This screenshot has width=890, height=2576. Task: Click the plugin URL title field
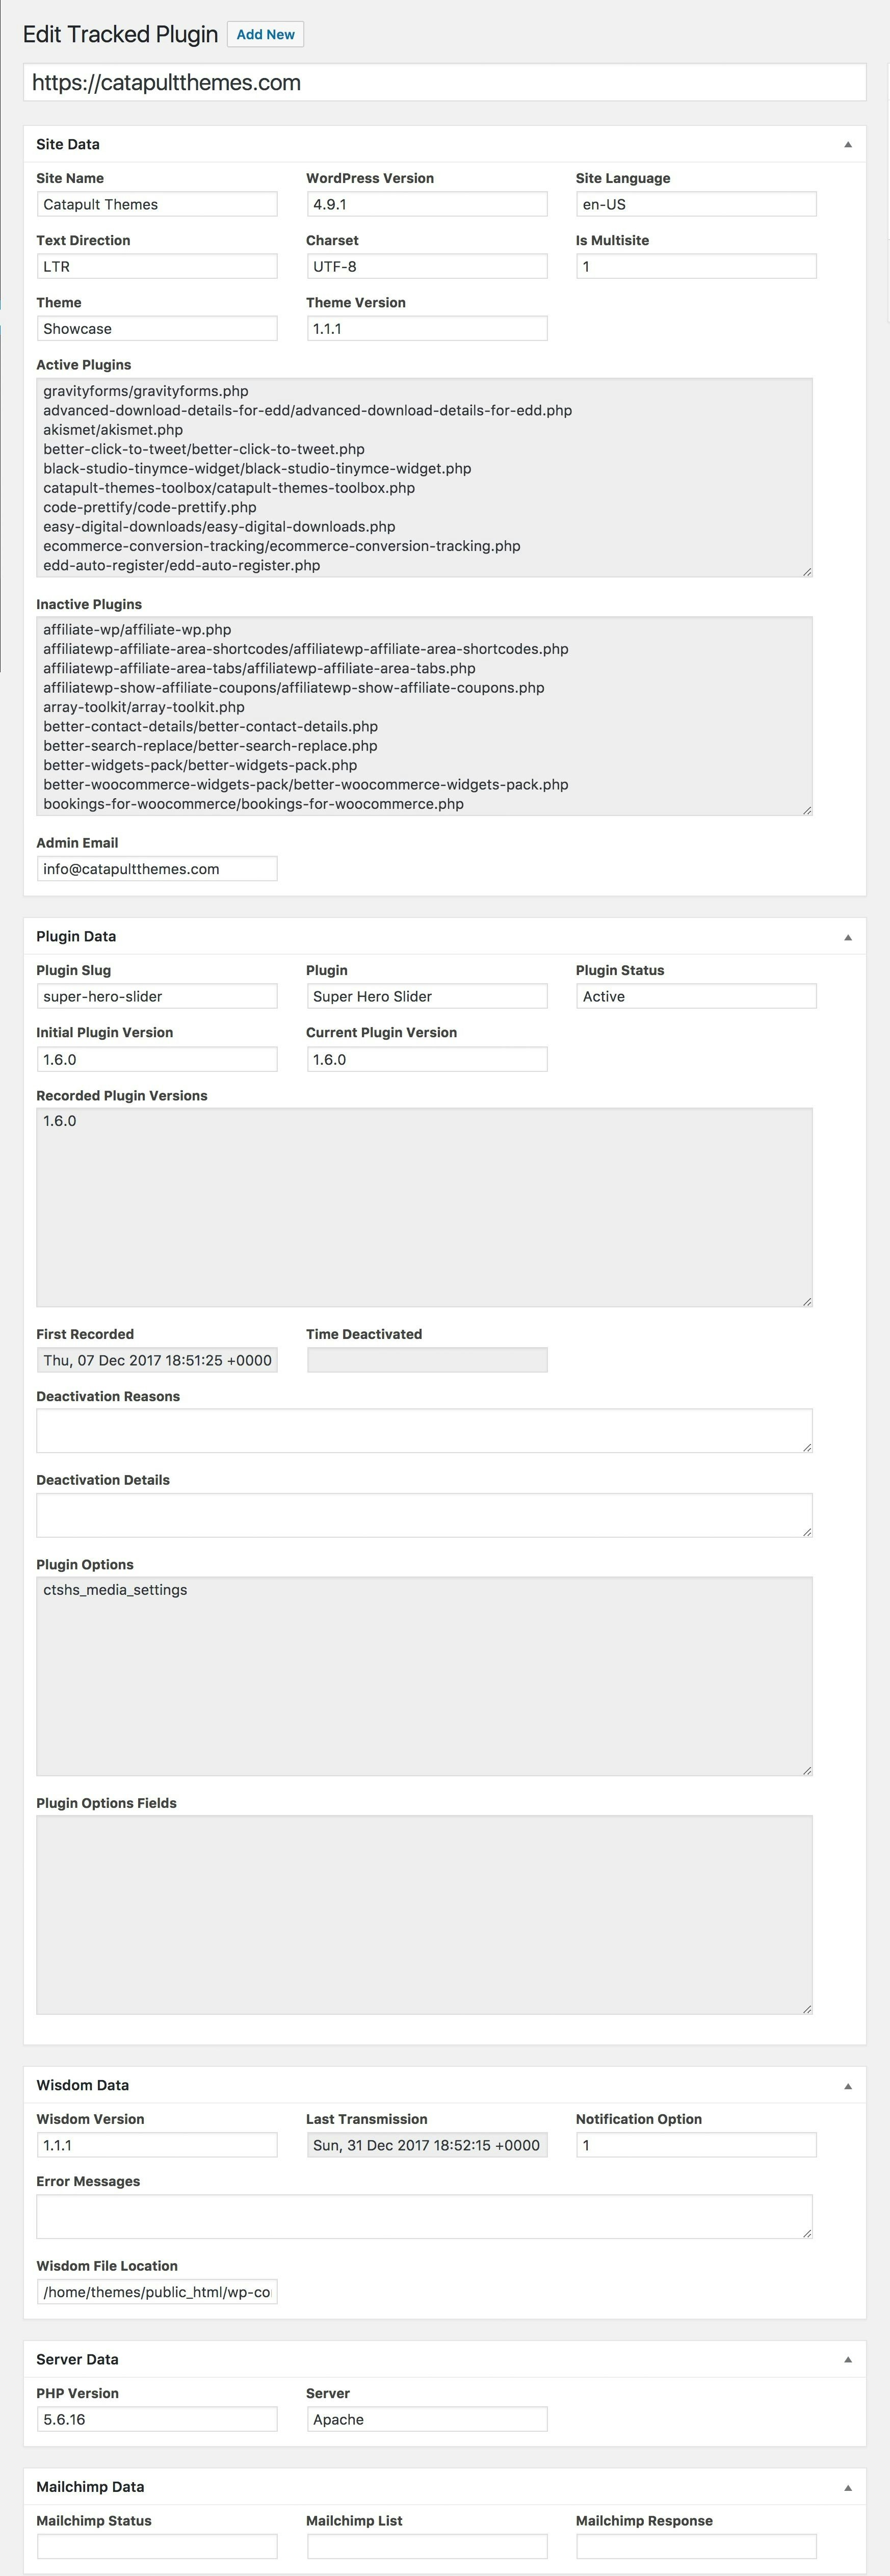(x=444, y=83)
